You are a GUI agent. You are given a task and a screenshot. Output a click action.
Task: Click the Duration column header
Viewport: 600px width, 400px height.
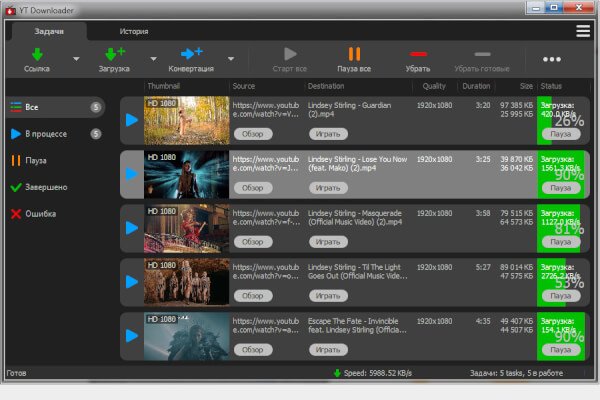476,86
